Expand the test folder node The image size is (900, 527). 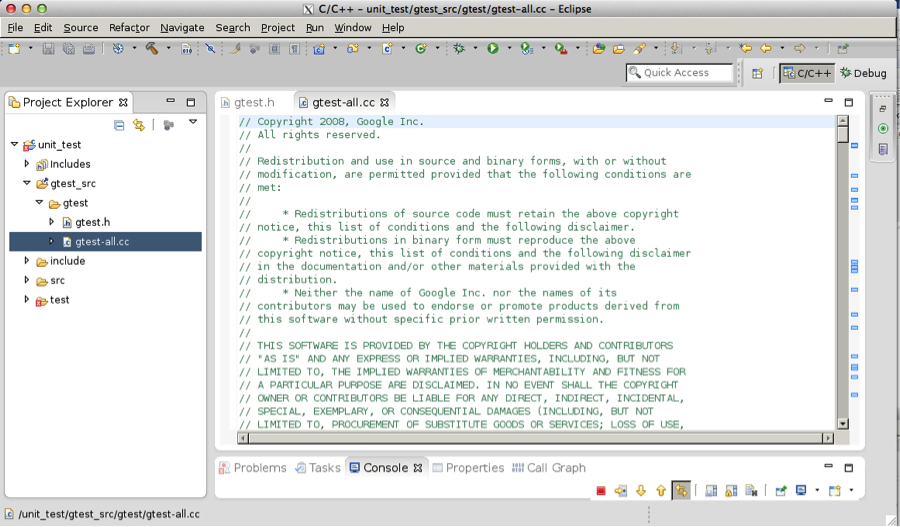coord(26,299)
